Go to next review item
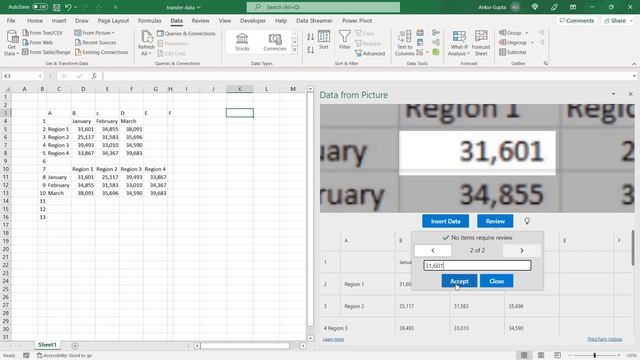Viewport: 640px width, 360px height. click(522, 251)
